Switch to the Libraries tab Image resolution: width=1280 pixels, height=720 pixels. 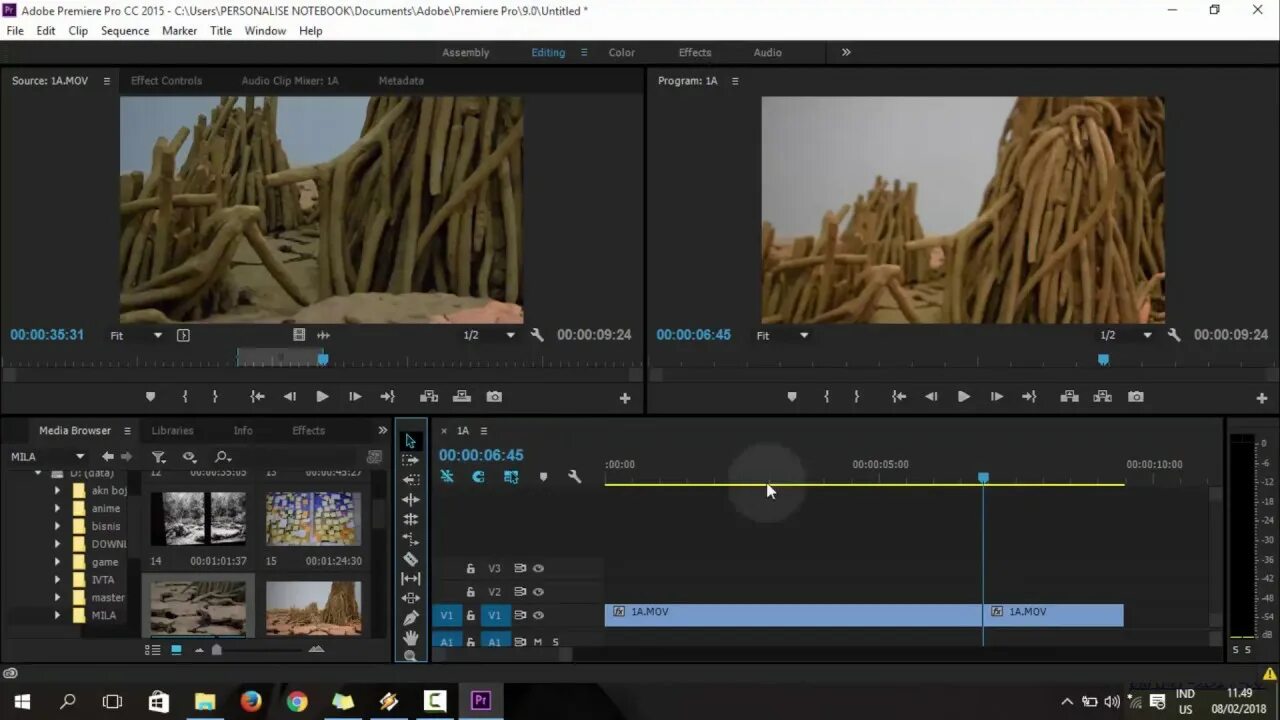[172, 431]
